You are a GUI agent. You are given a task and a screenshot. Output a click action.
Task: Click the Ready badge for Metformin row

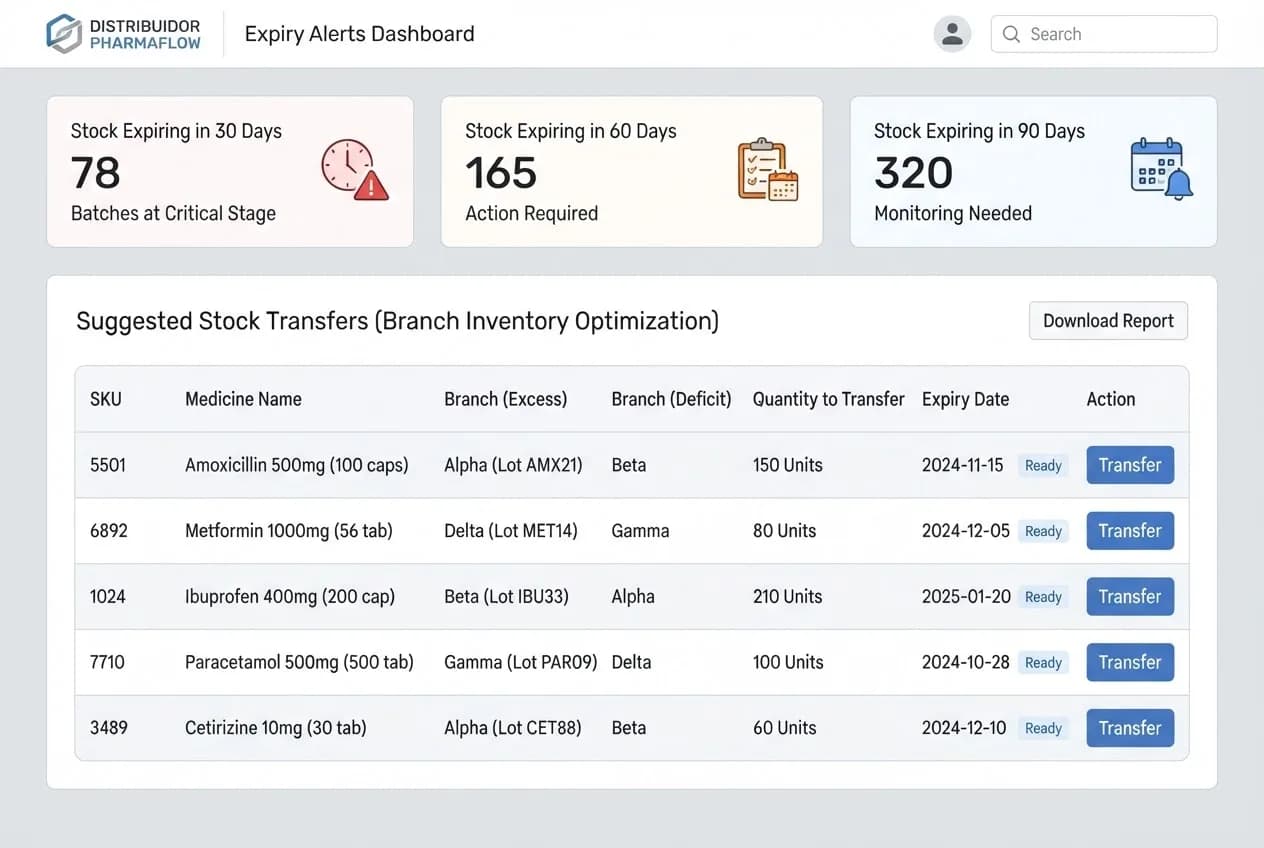[1043, 531]
